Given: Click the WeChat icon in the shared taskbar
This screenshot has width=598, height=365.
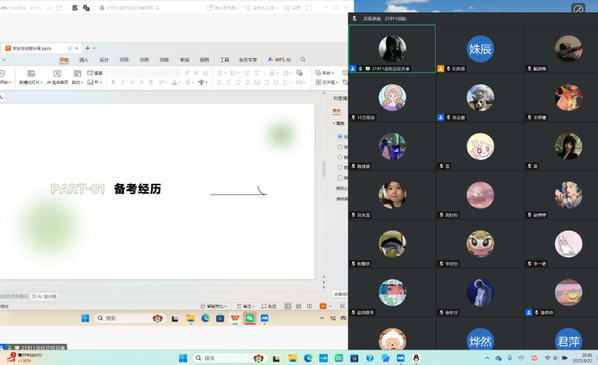Looking at the screenshot, I should tap(250, 318).
